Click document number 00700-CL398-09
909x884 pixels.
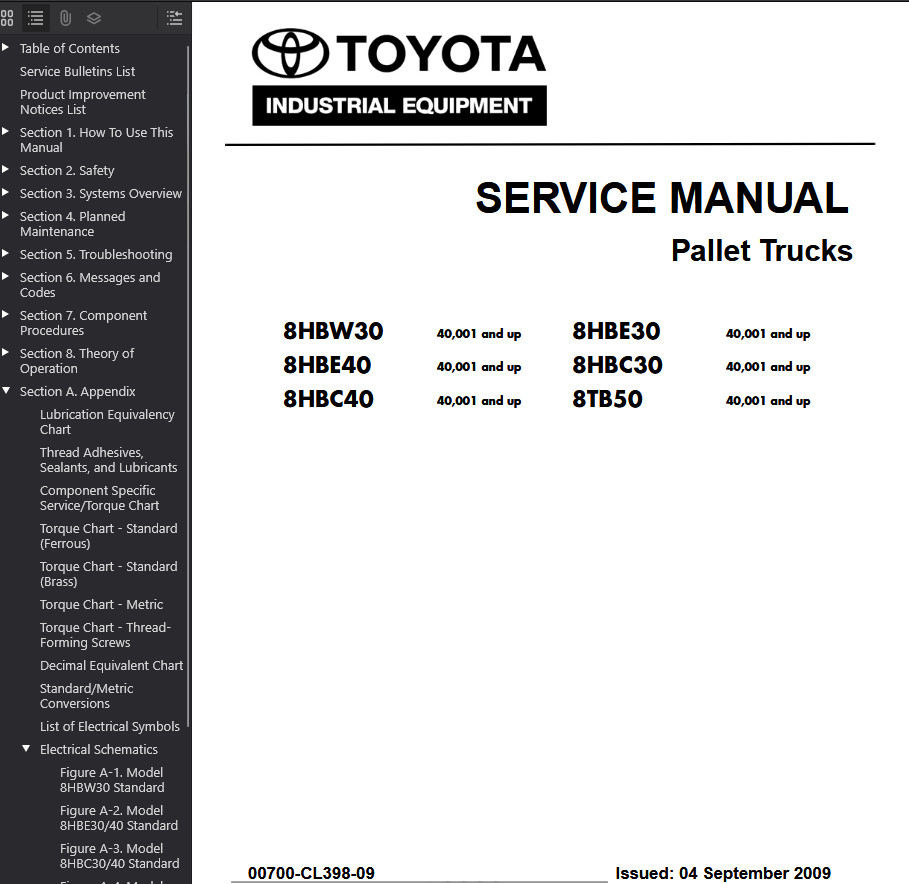tap(311, 873)
